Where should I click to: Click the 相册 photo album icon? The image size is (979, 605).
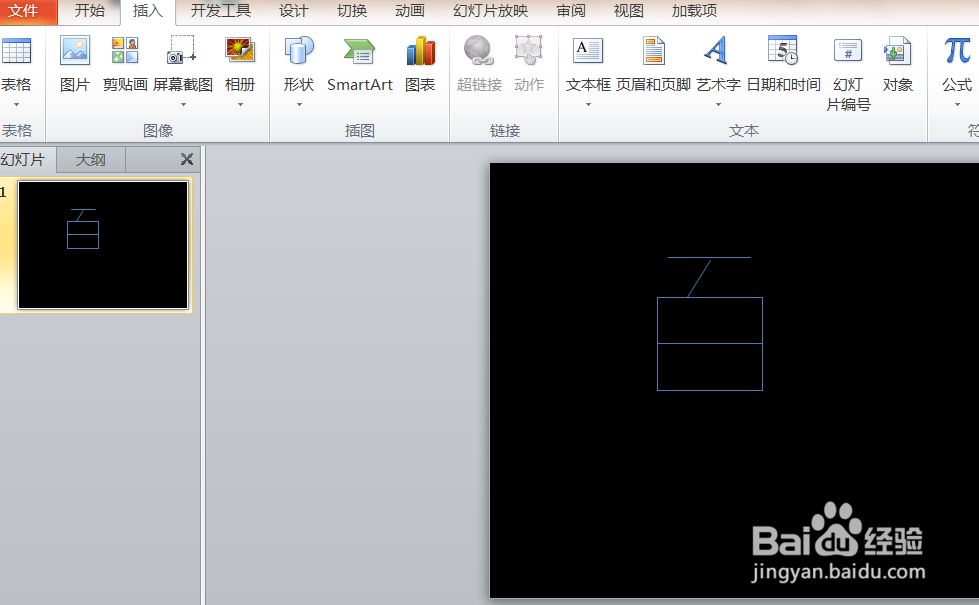(x=240, y=51)
